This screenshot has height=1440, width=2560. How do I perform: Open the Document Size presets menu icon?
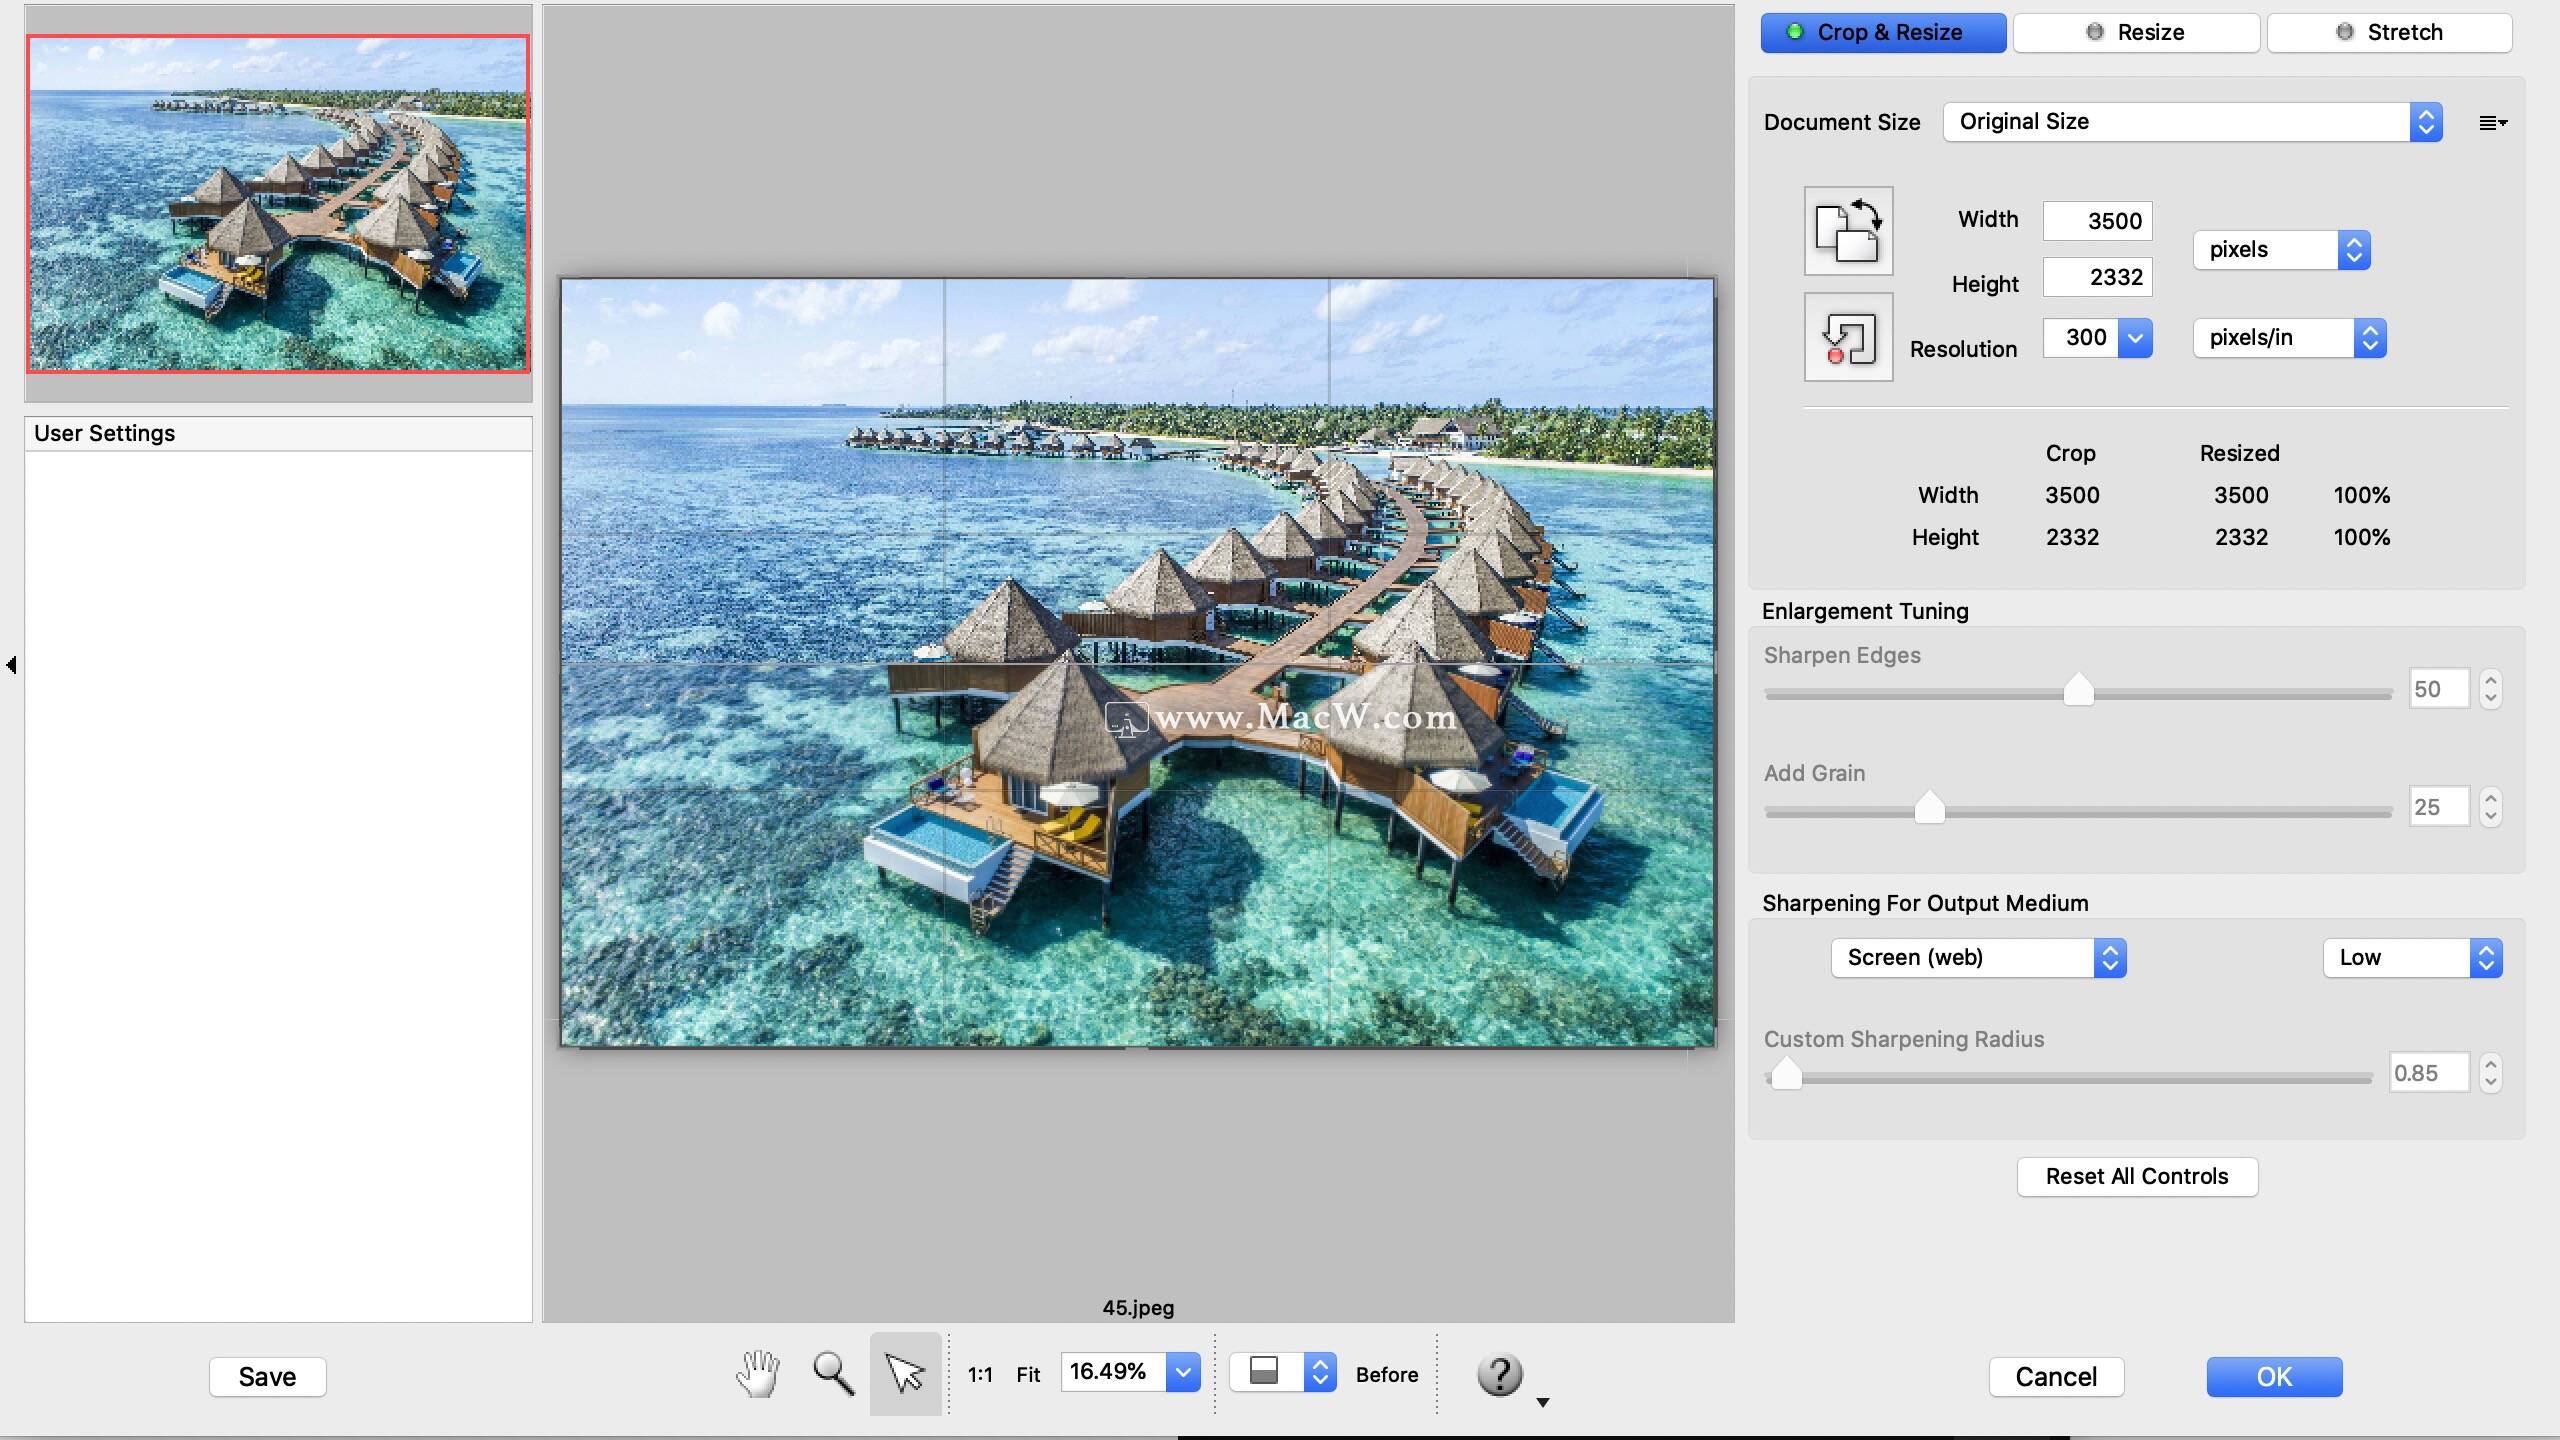2492,123
